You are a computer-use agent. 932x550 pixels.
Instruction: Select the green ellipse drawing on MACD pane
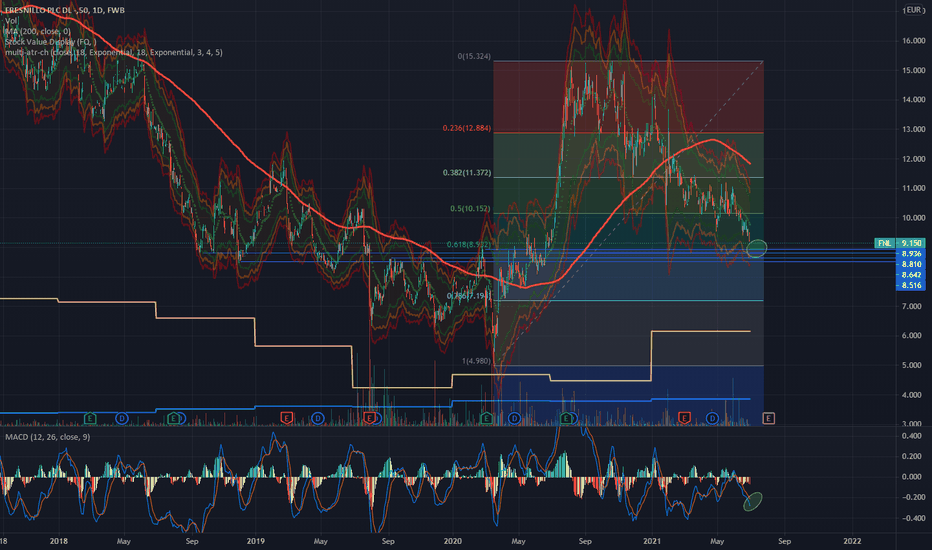[x=752, y=501]
